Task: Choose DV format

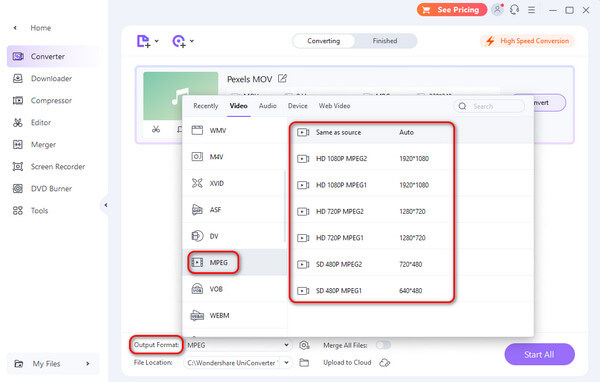Action: [234, 236]
